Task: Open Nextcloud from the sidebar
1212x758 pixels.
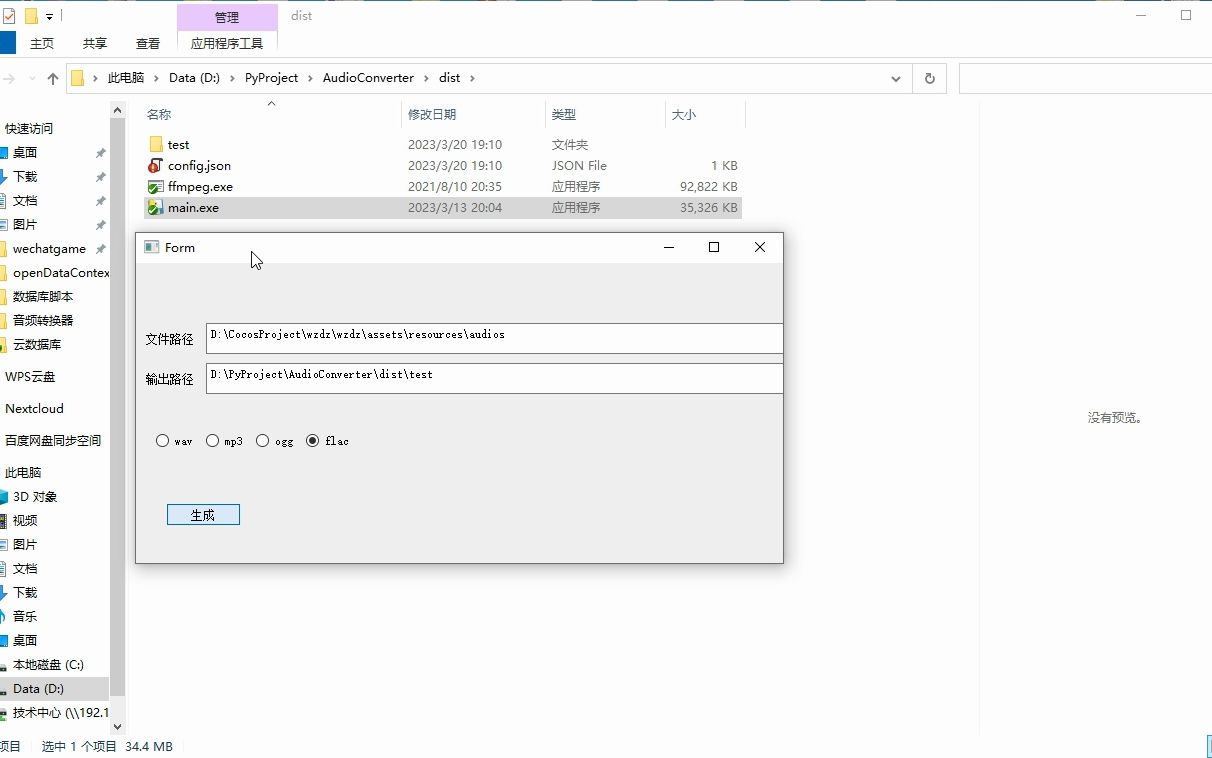Action: (36, 408)
